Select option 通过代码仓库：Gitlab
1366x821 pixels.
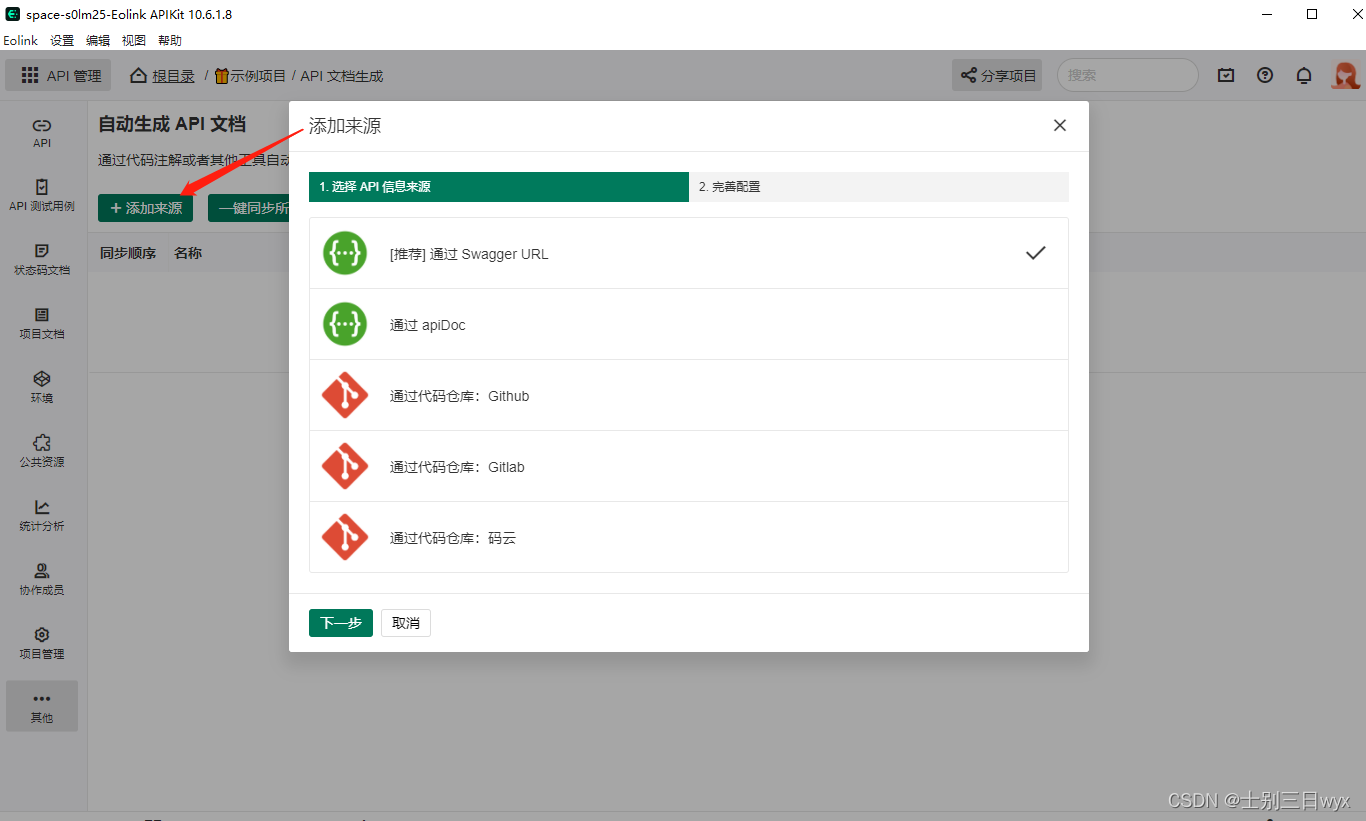[689, 467]
